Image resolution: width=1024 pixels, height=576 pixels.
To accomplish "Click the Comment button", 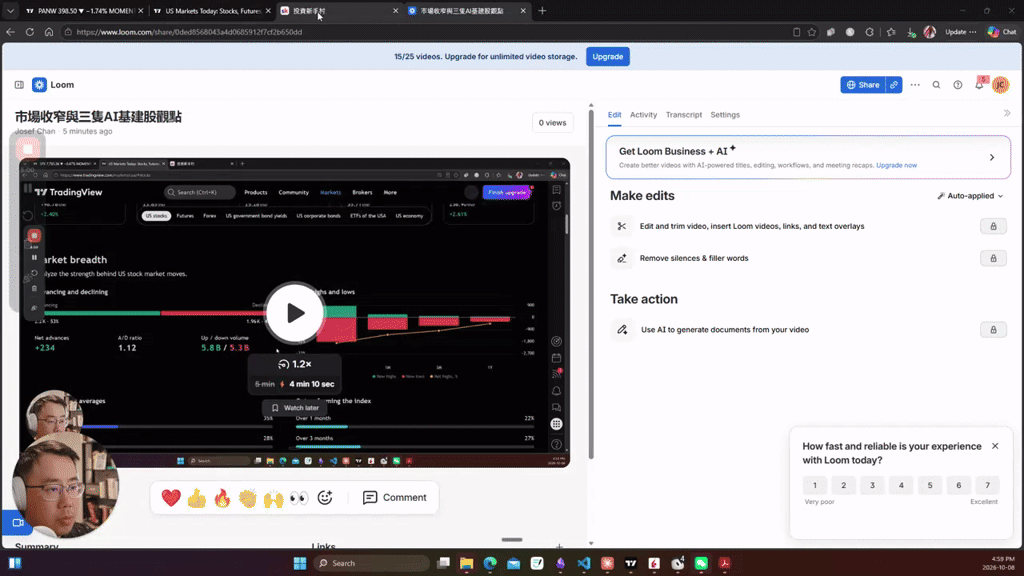I will tap(395, 498).
